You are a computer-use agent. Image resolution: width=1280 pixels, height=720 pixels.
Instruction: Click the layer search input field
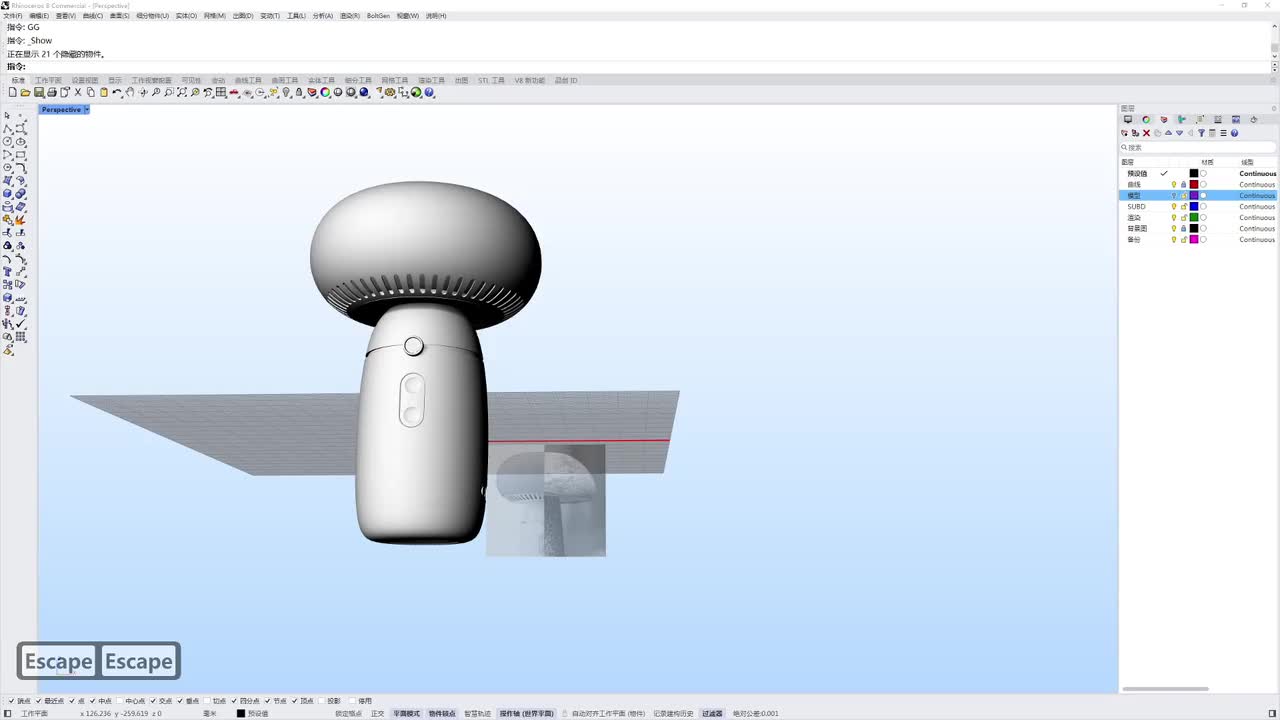click(1198, 147)
